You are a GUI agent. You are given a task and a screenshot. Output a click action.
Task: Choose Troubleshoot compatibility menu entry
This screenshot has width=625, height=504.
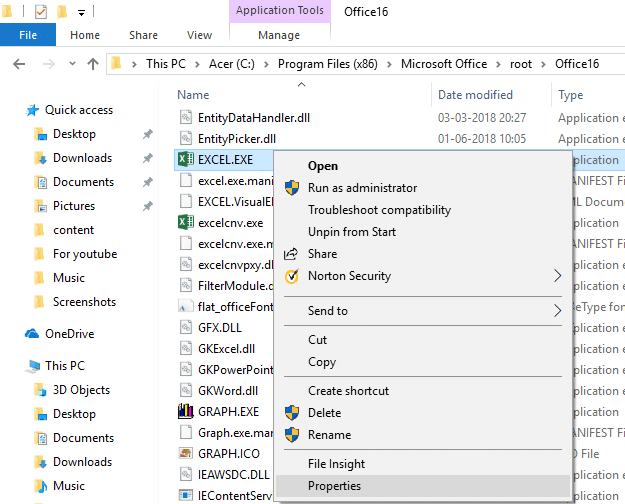click(x=423, y=210)
